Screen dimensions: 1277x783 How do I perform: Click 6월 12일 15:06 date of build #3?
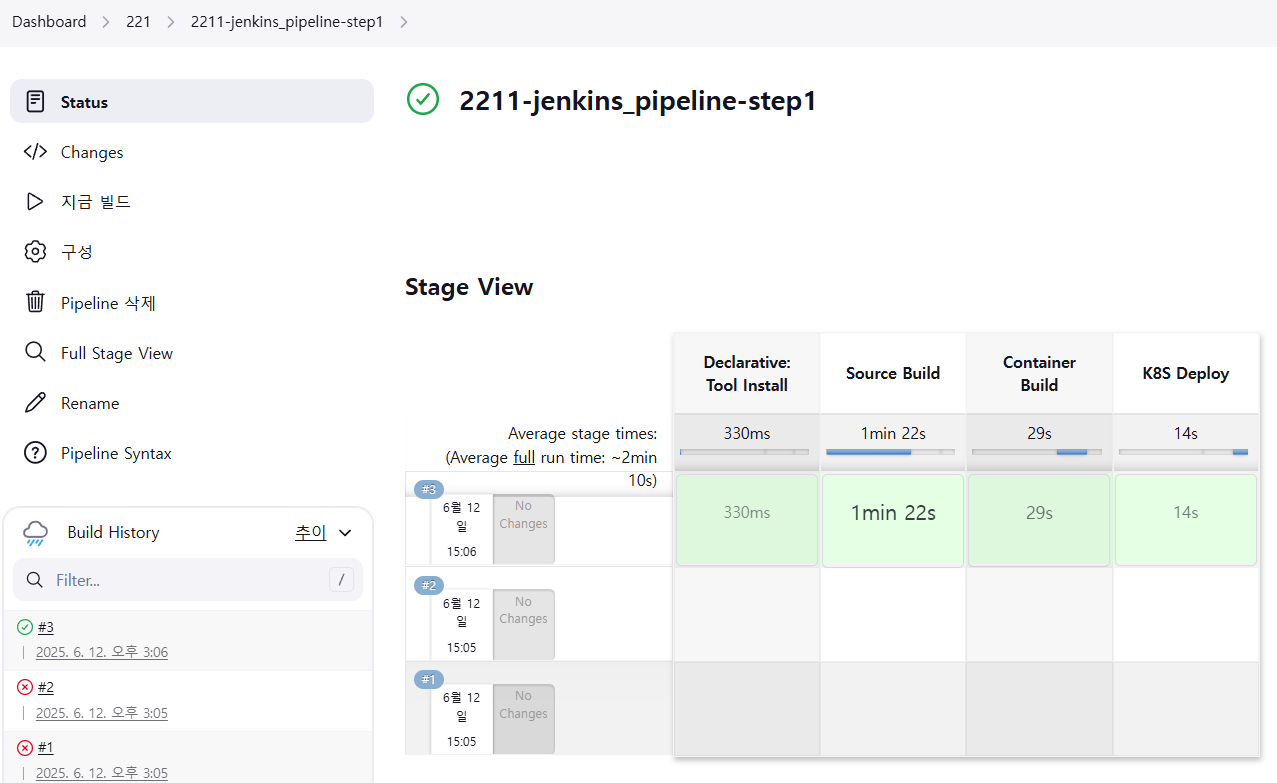[x=462, y=529]
